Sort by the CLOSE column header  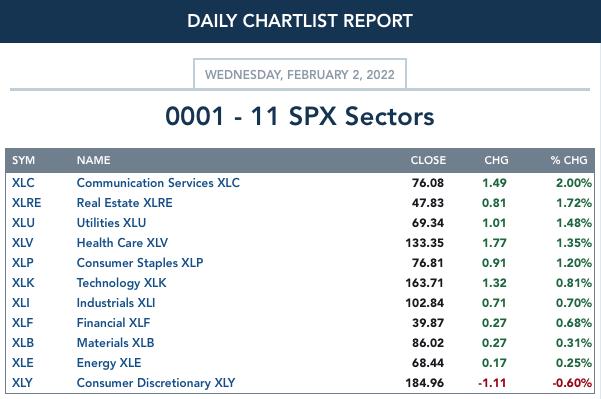[428, 160]
